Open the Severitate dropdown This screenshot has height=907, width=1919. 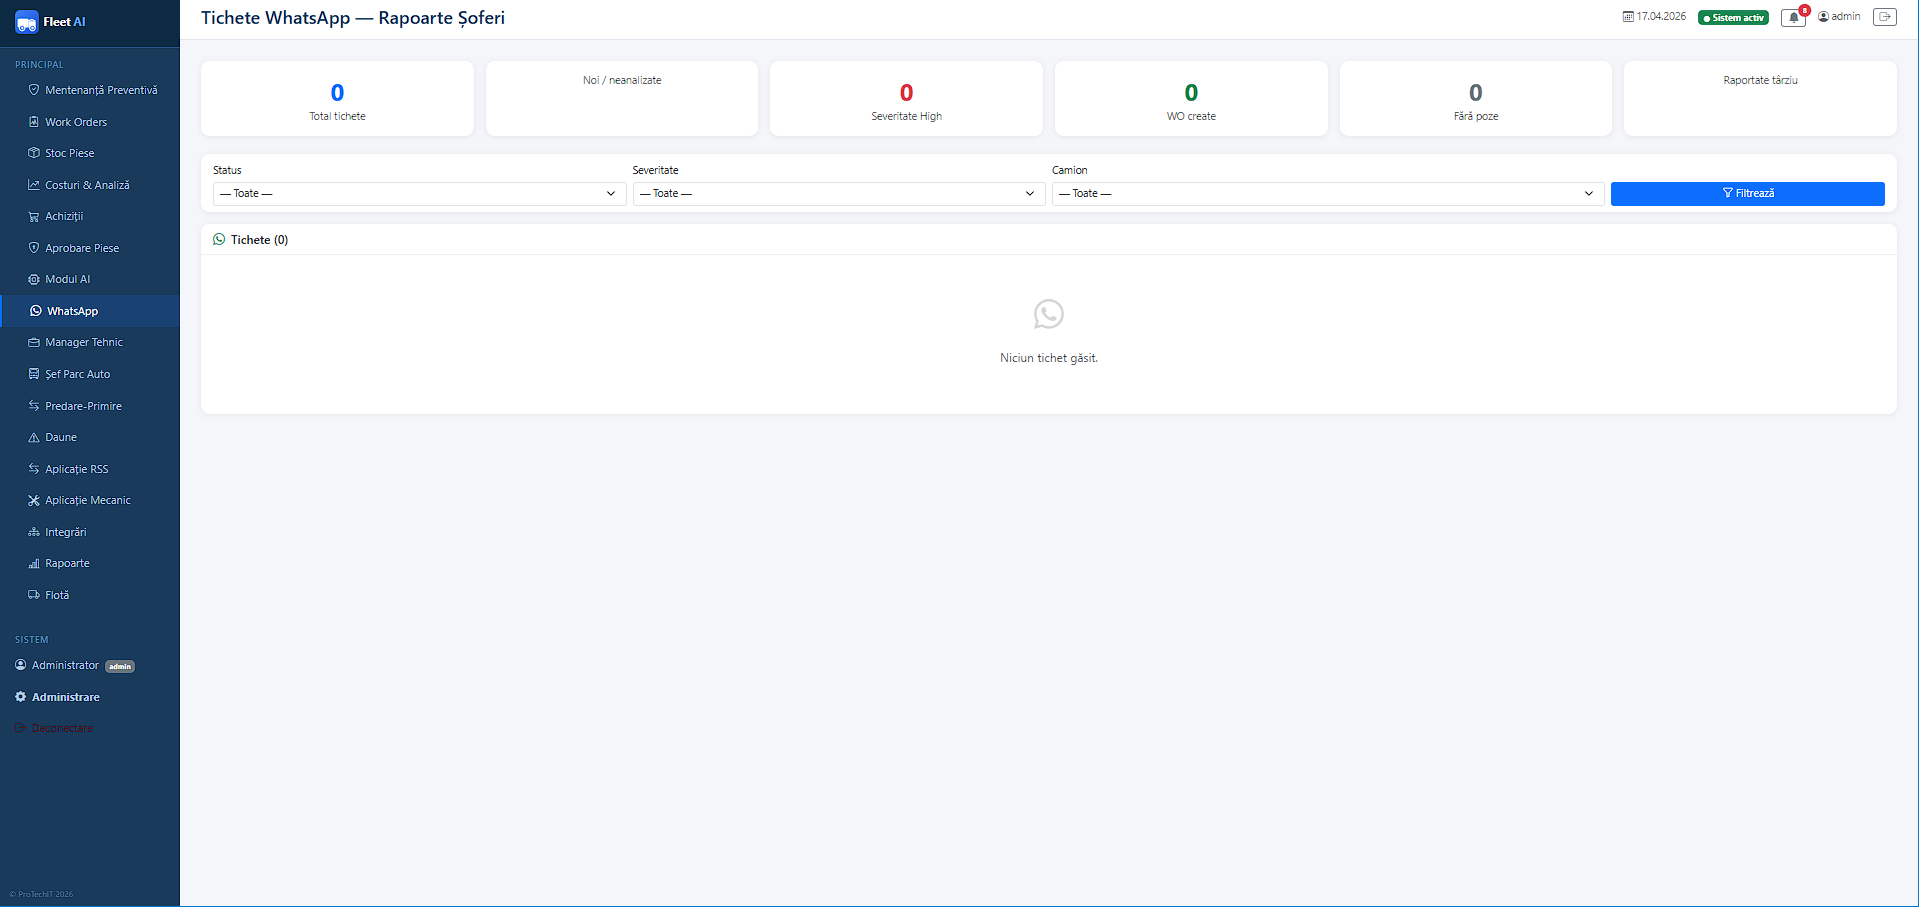click(x=839, y=194)
